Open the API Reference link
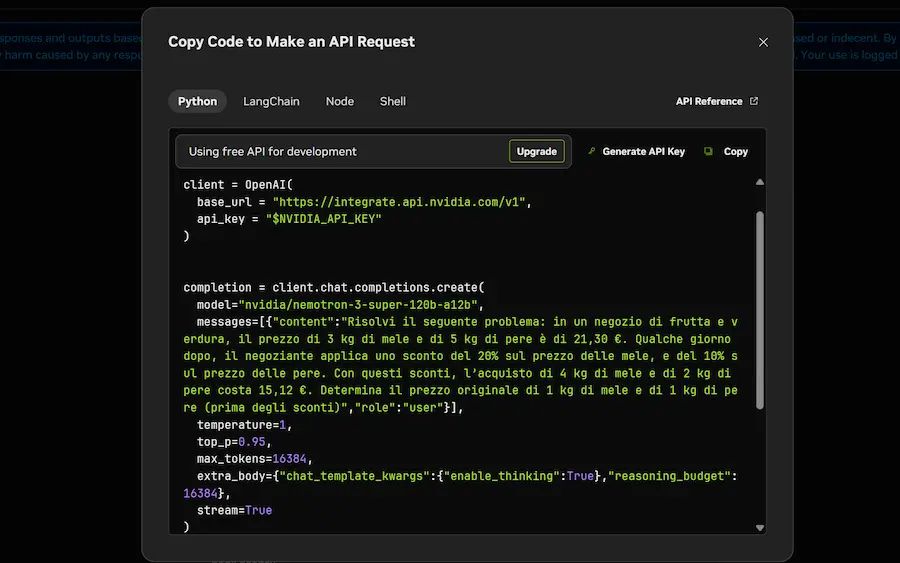Image resolution: width=900 pixels, height=563 pixels. (x=709, y=101)
